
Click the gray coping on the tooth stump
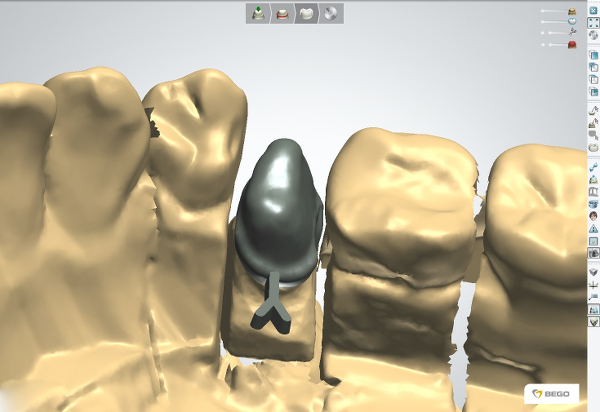coord(278,205)
